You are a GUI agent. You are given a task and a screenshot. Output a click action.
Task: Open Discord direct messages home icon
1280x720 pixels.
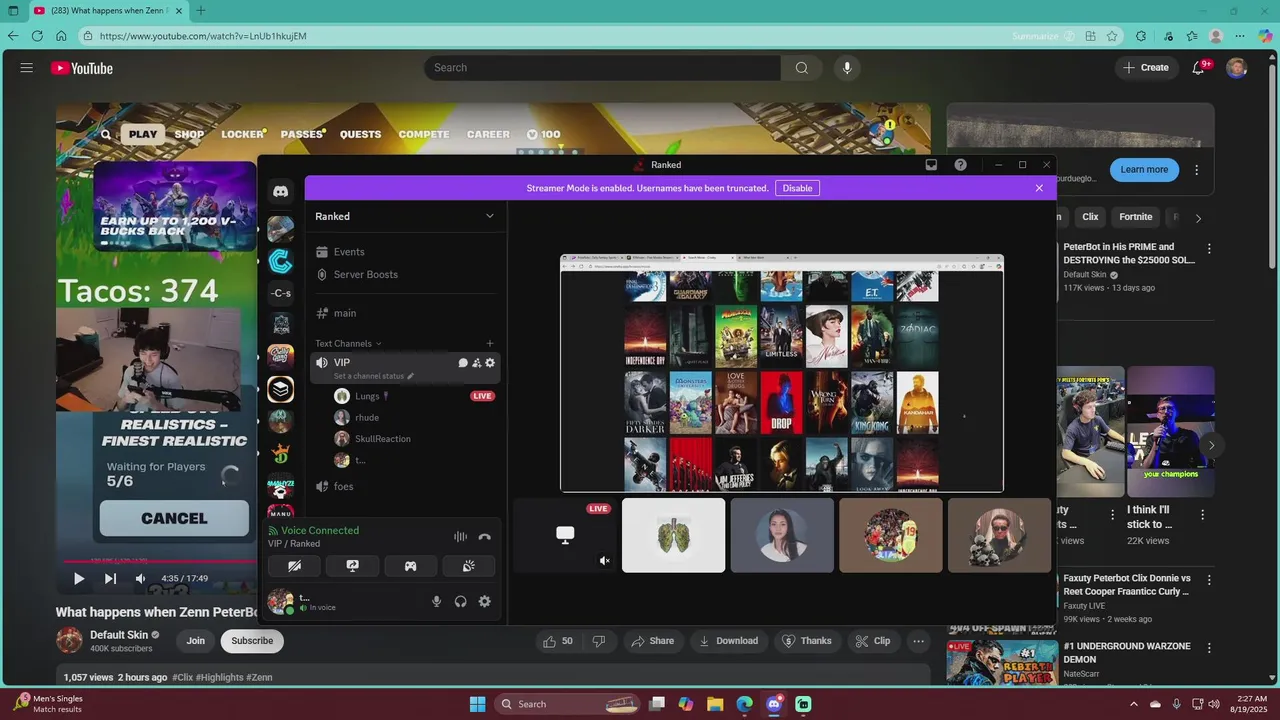click(x=281, y=191)
